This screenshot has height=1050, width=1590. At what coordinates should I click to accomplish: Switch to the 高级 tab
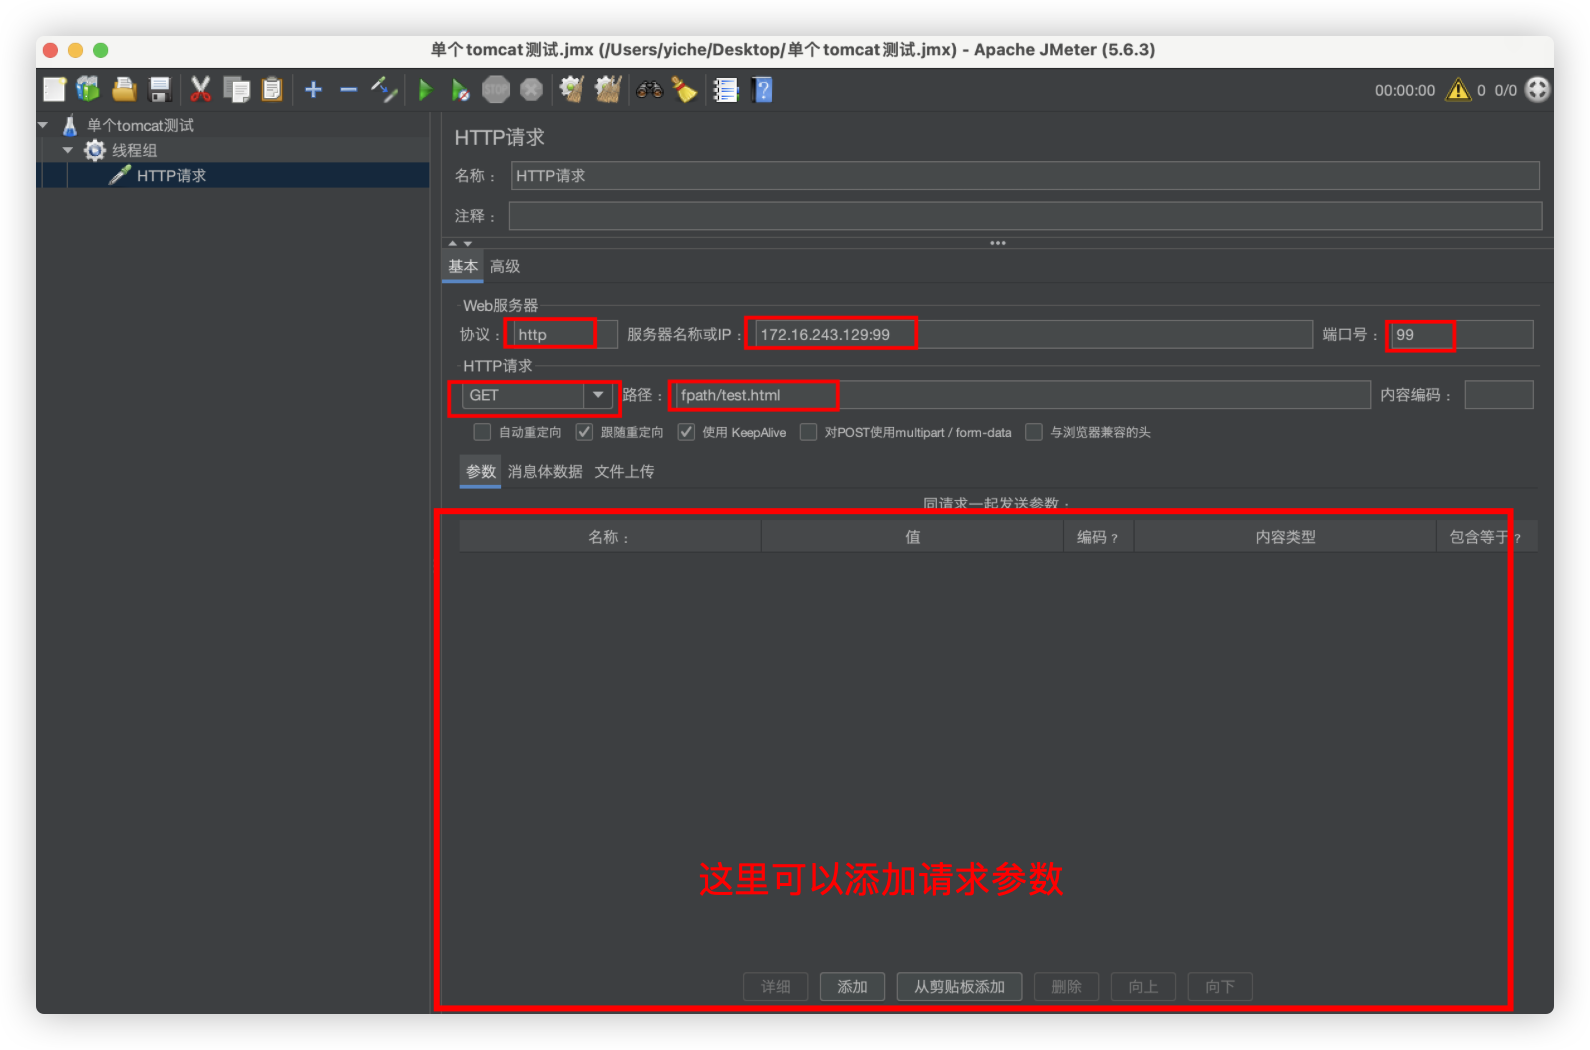click(x=505, y=267)
